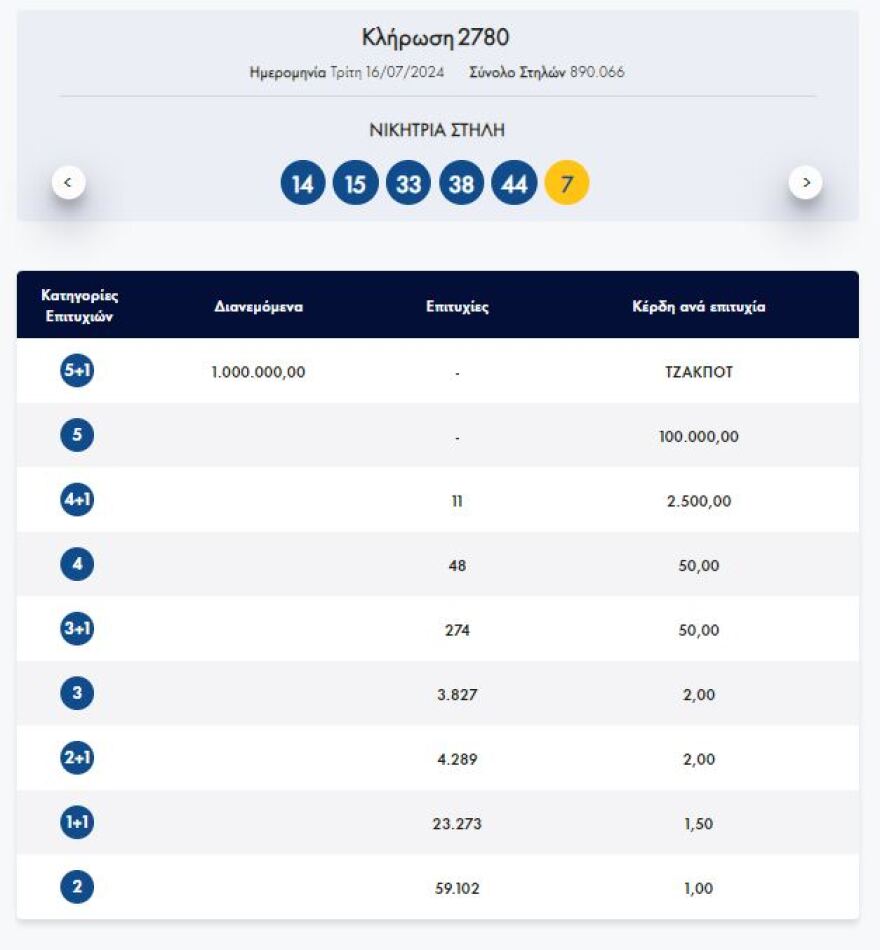Select the 2+1 category badge
This screenshot has width=880, height=950.
pyautogui.click(x=77, y=758)
